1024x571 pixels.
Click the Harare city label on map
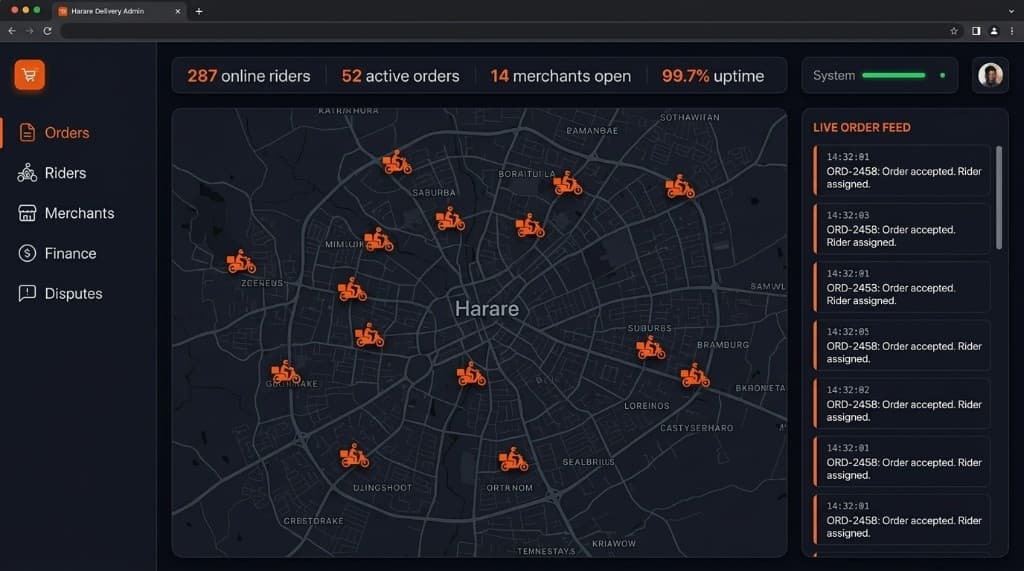[x=487, y=308]
